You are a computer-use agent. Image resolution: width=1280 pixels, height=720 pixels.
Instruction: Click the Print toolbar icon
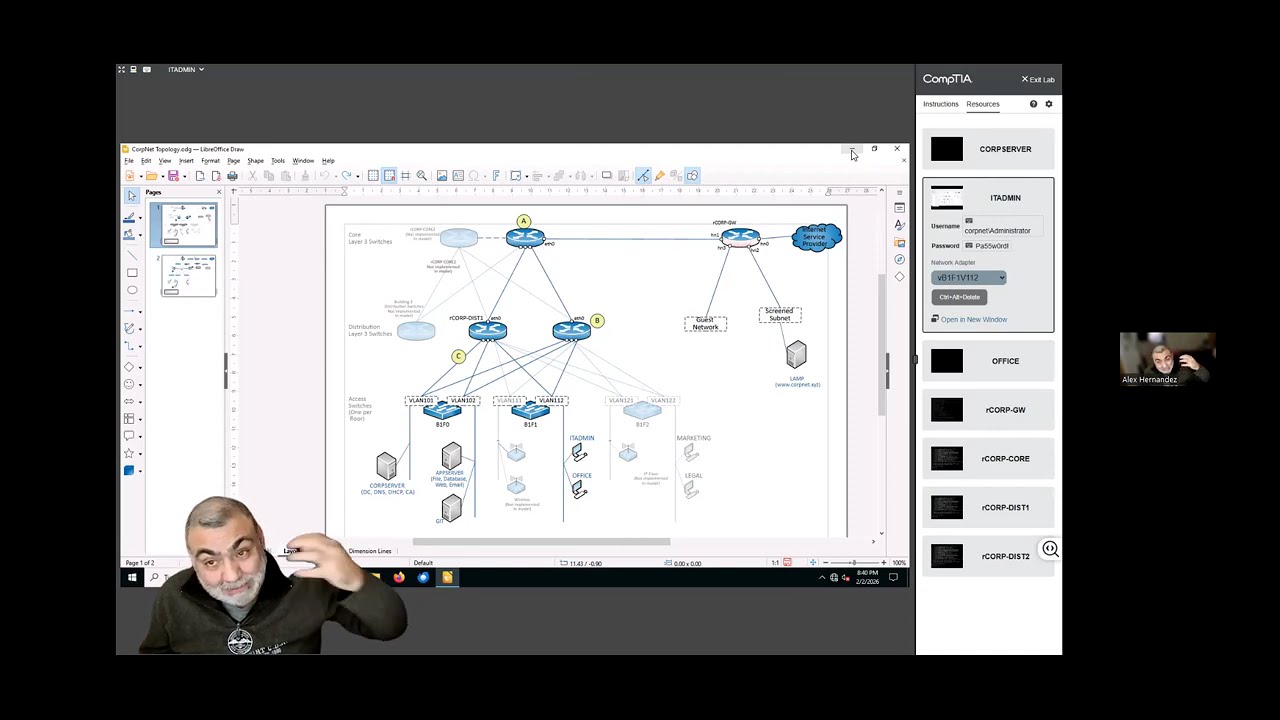click(x=232, y=176)
